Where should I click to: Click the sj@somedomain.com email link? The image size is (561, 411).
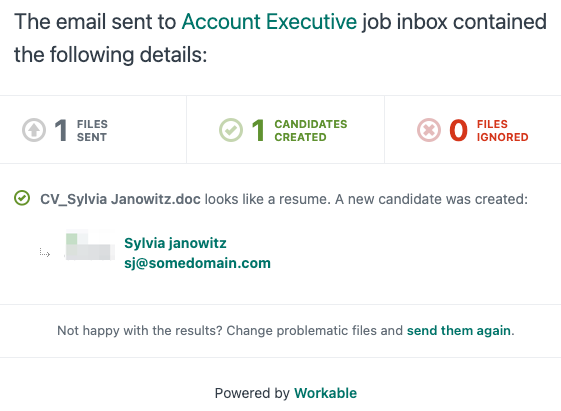197,263
